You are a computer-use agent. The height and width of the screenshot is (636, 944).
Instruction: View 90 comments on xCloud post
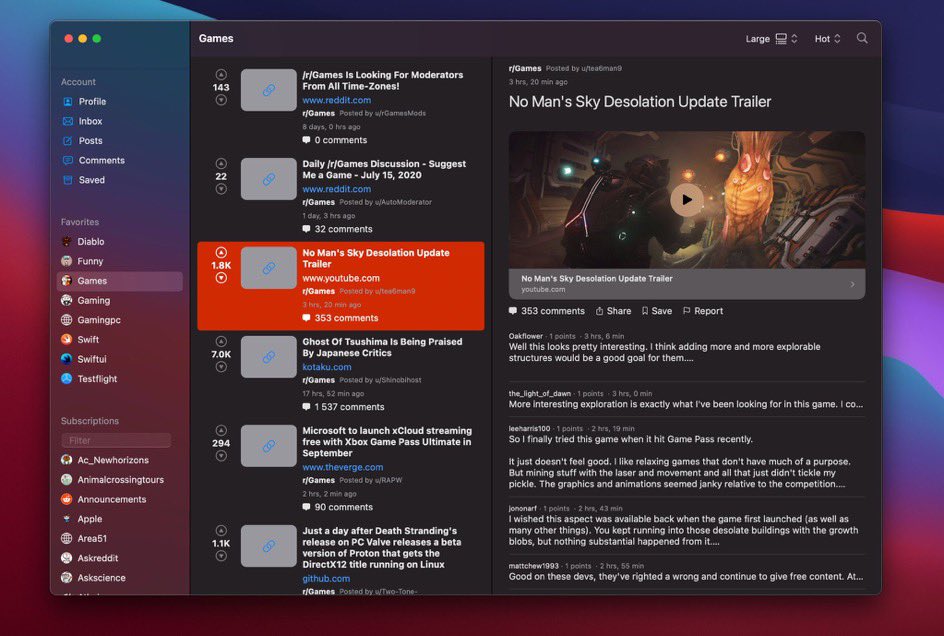point(337,507)
